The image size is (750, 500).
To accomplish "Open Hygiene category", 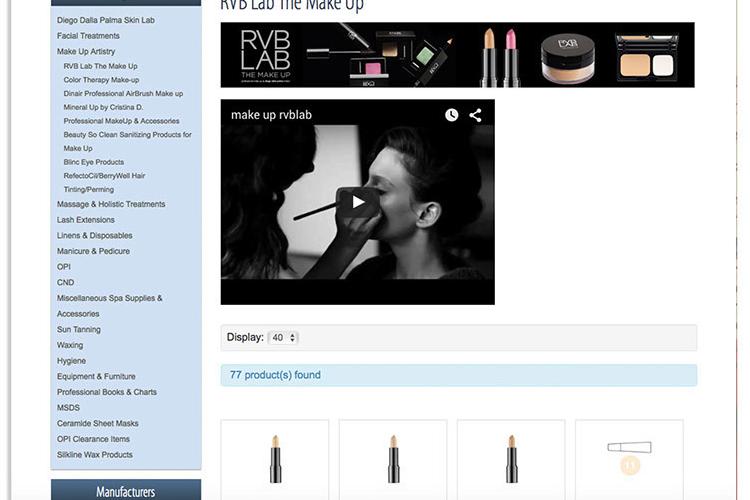I will pyautogui.click(x=71, y=361).
